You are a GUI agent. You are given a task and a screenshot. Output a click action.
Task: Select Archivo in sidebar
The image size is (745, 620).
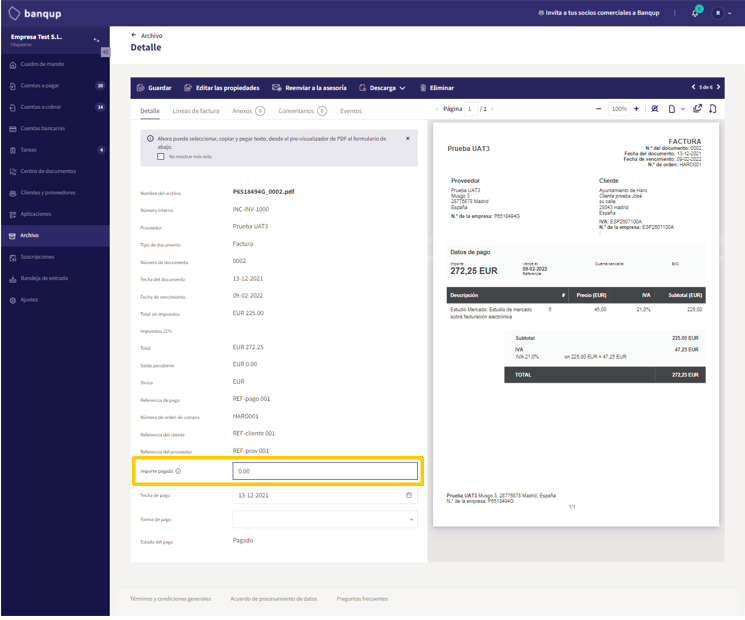(55, 236)
